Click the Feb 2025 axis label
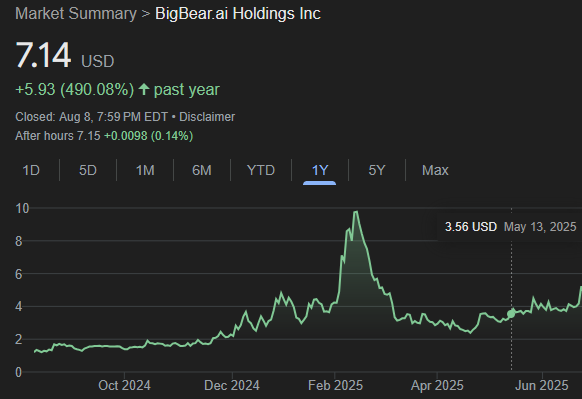The height and width of the screenshot is (399, 582). [x=335, y=386]
